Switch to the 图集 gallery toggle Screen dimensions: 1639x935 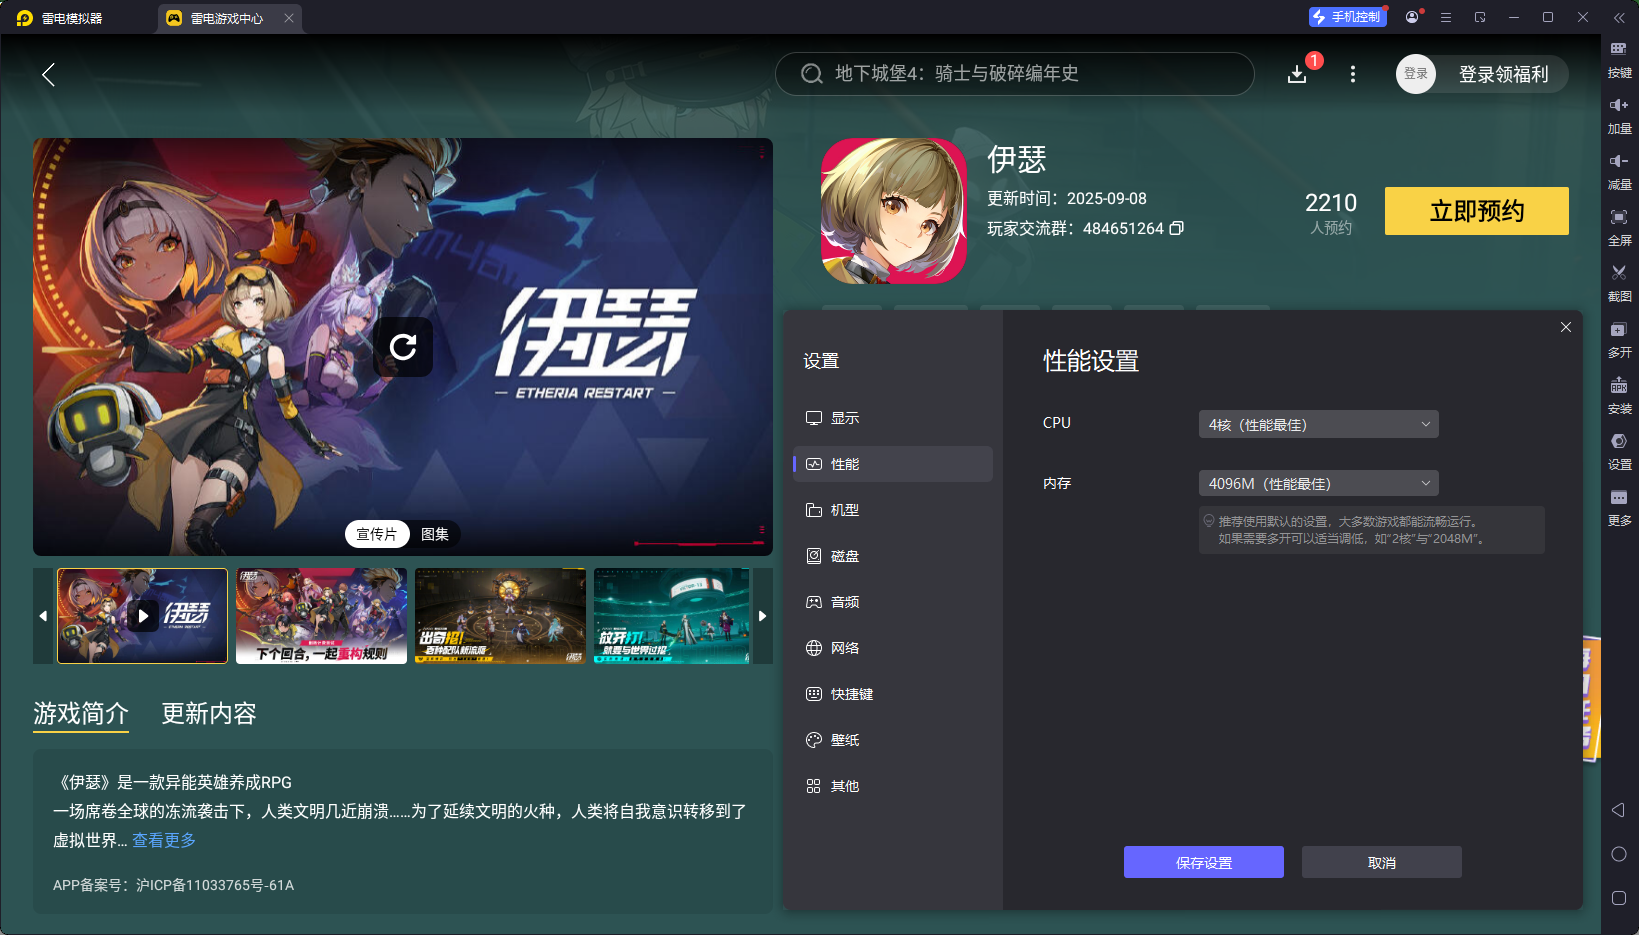435,534
